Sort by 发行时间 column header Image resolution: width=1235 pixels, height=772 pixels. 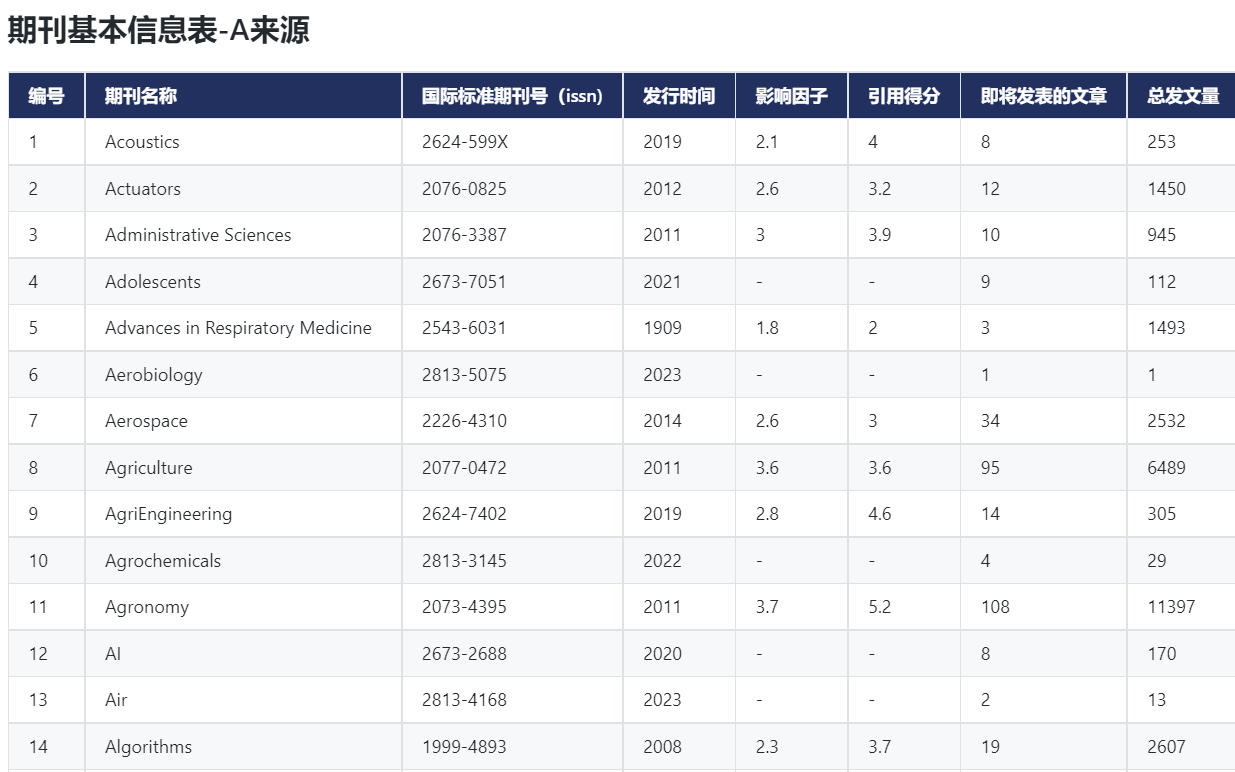pyautogui.click(x=679, y=96)
